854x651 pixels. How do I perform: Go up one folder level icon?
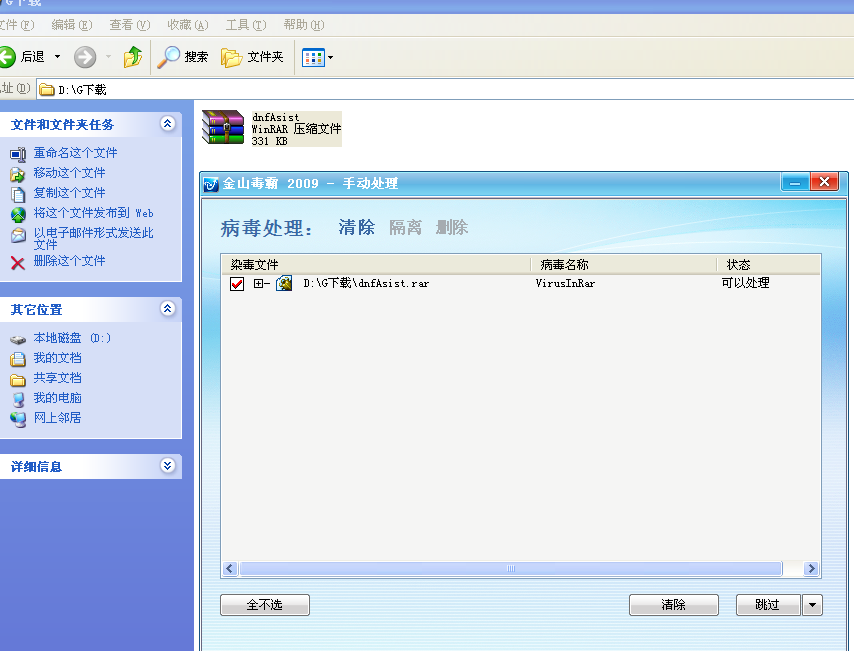(133, 57)
